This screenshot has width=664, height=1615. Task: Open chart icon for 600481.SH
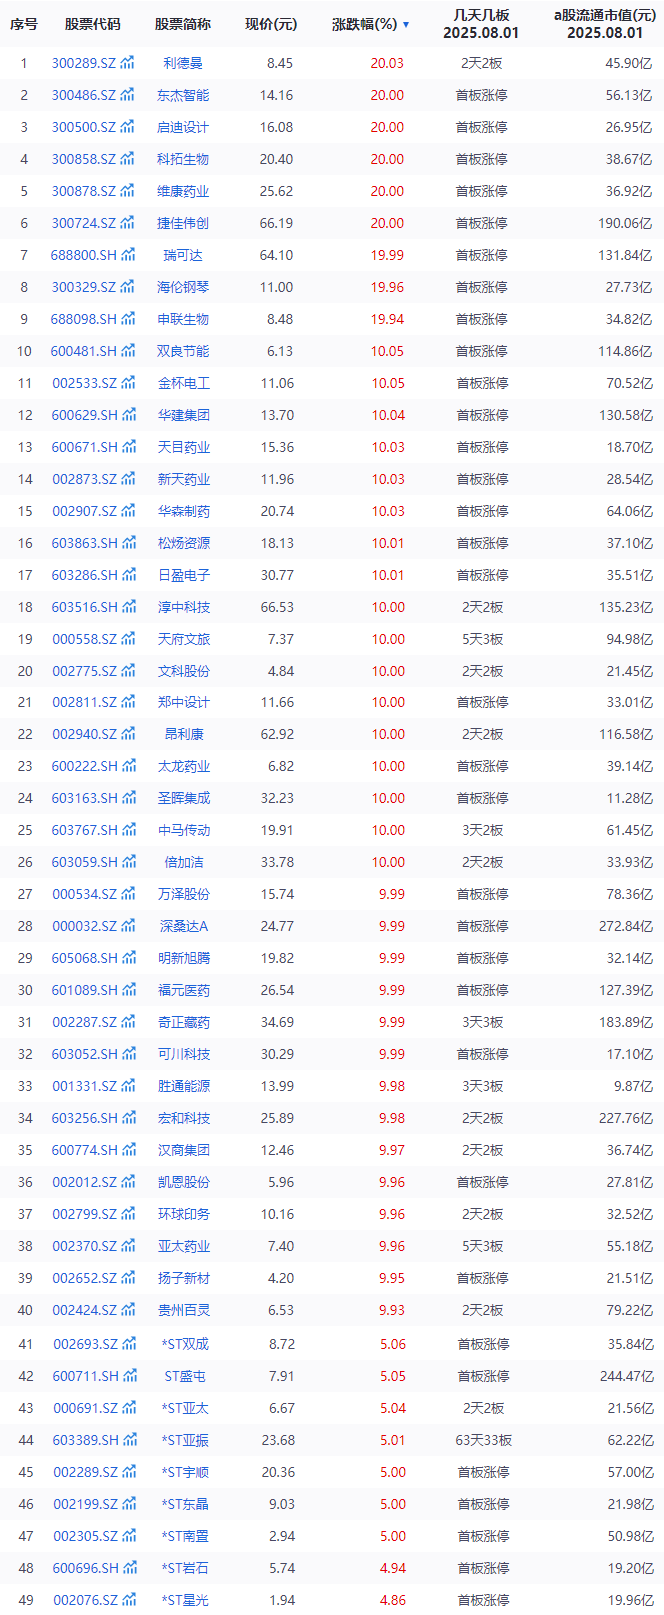coord(128,351)
